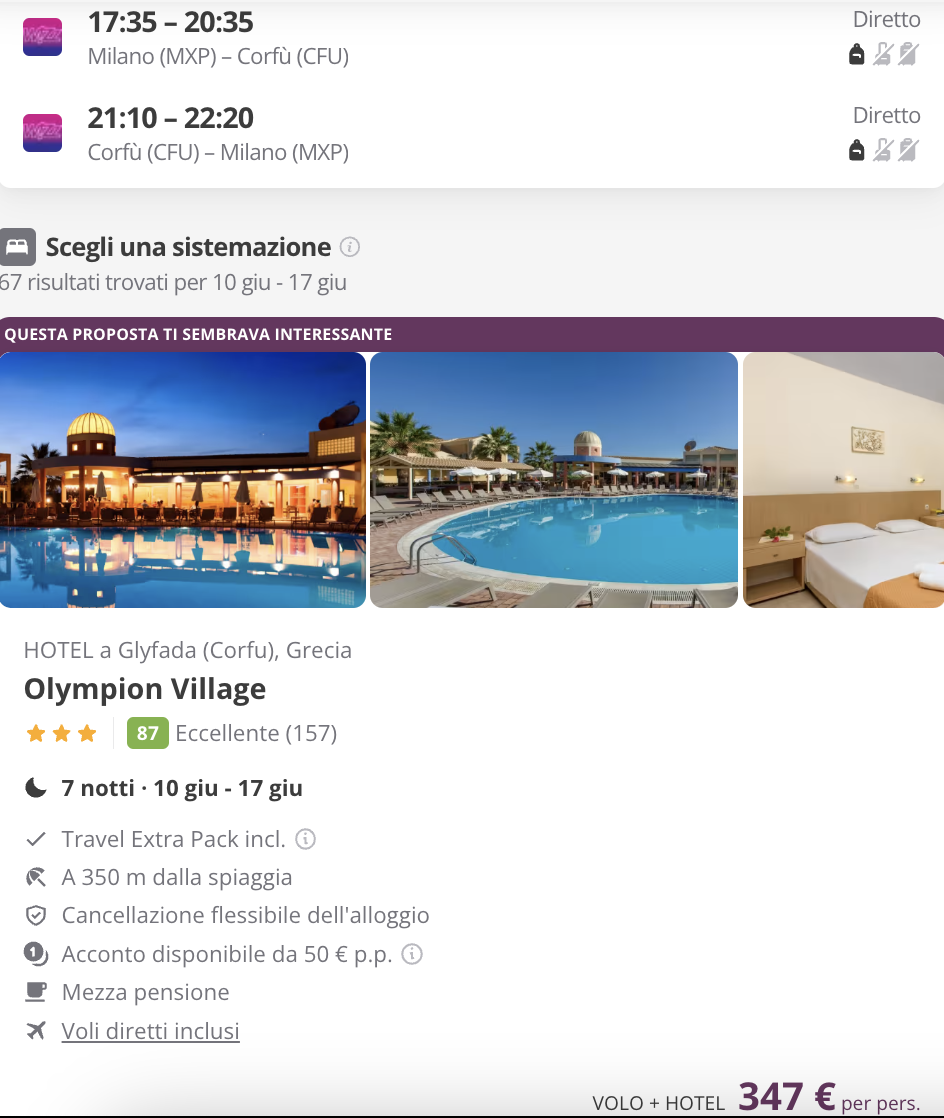The height and width of the screenshot is (1118, 944).
Task: Open the Voli diretti inclusi link
Action: (150, 1031)
